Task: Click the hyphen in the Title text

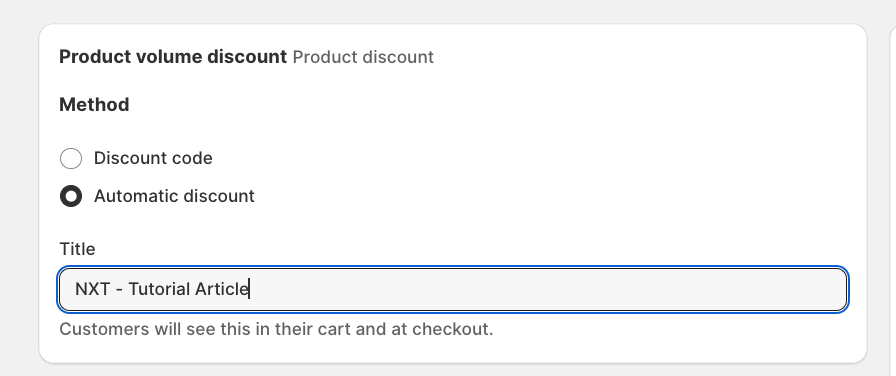Action: [119, 290]
